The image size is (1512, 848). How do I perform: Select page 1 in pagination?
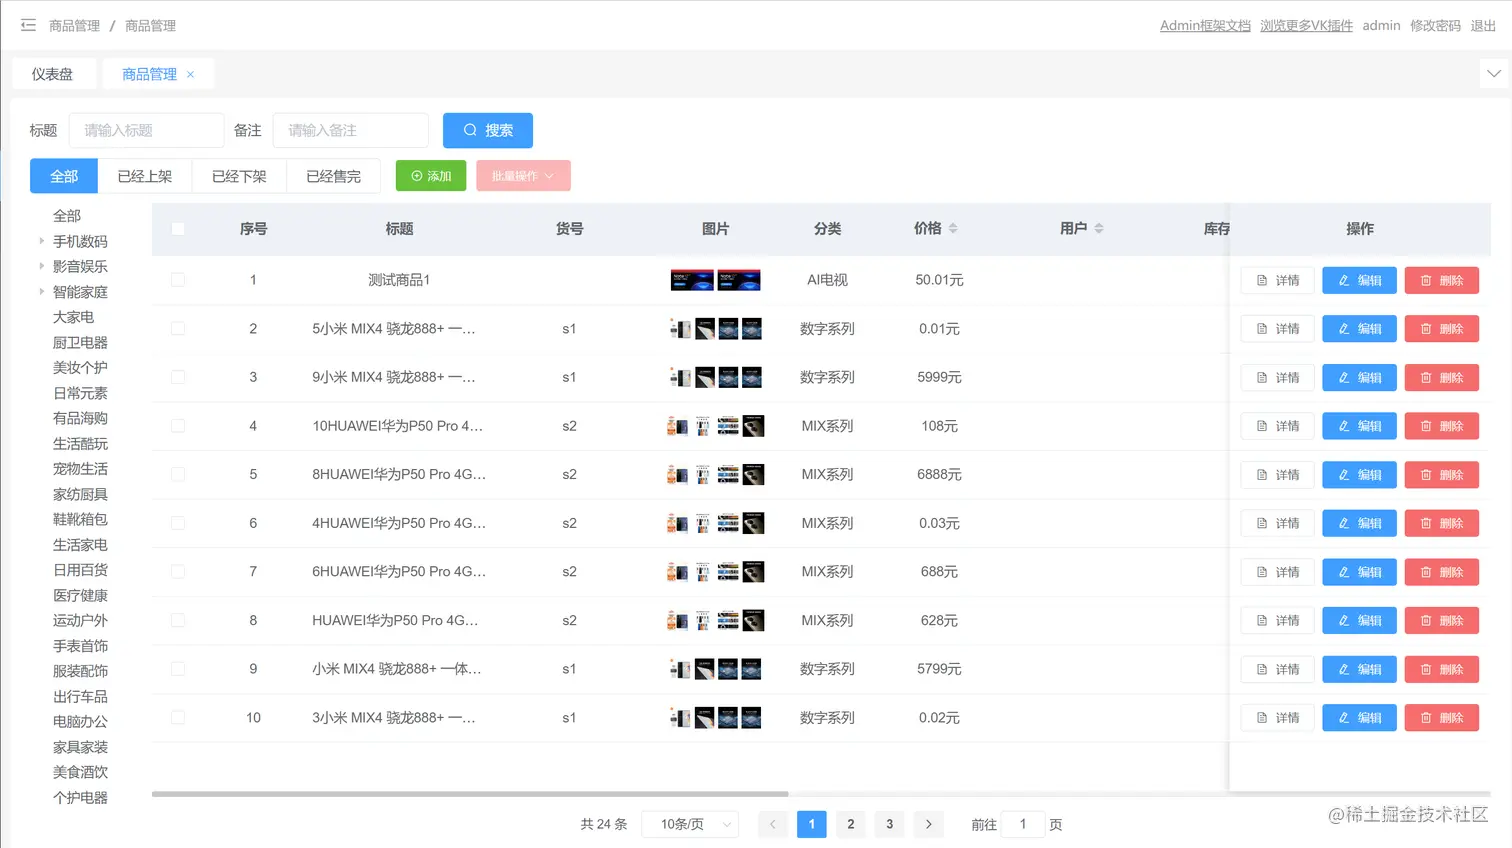(812, 824)
